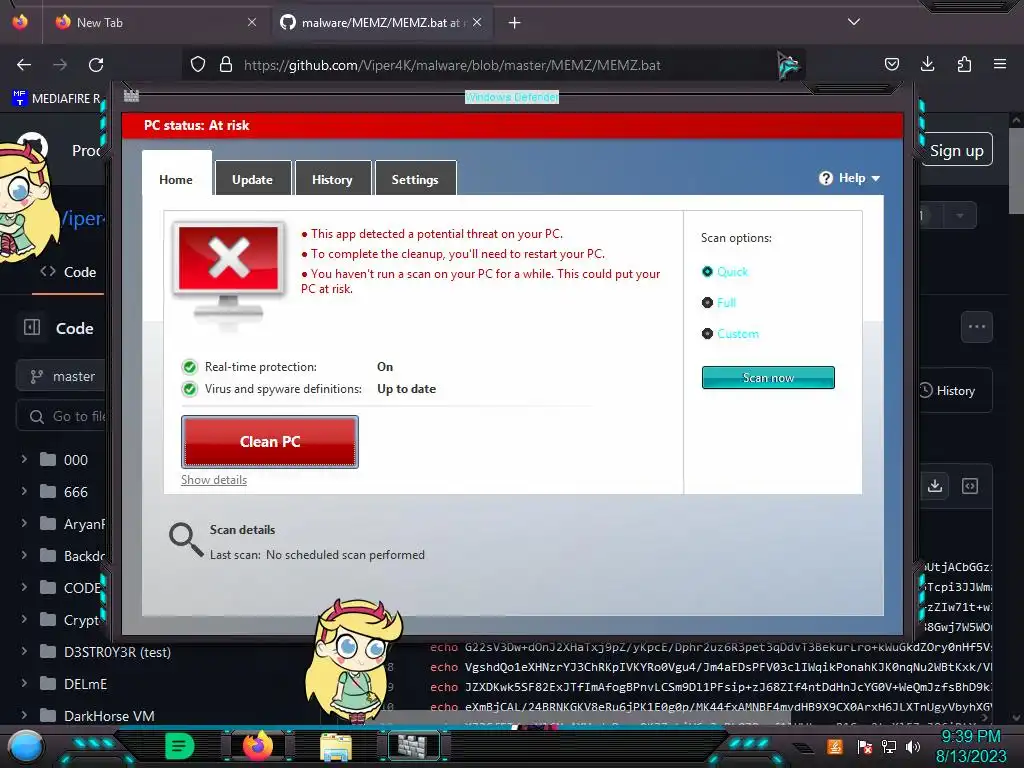Open the Settings tab in Defender
Image resolution: width=1024 pixels, height=768 pixels.
[415, 180]
